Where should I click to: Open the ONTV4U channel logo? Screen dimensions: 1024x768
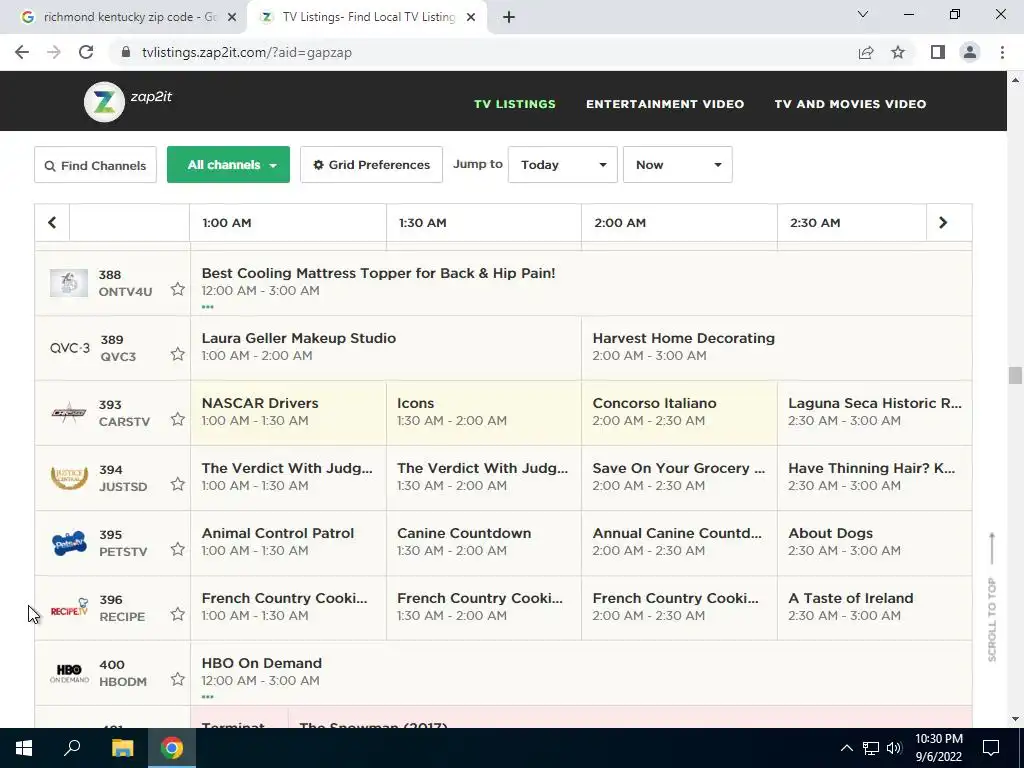tap(69, 283)
